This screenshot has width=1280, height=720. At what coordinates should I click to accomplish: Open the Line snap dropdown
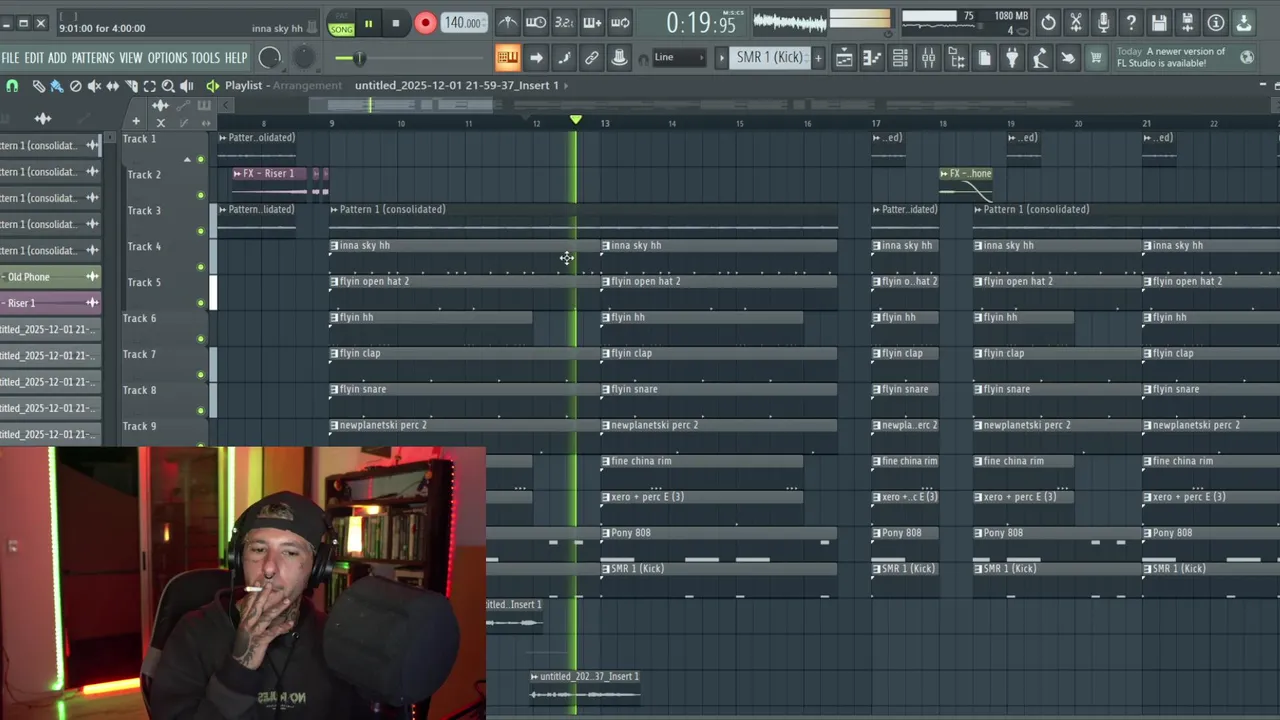coord(678,58)
